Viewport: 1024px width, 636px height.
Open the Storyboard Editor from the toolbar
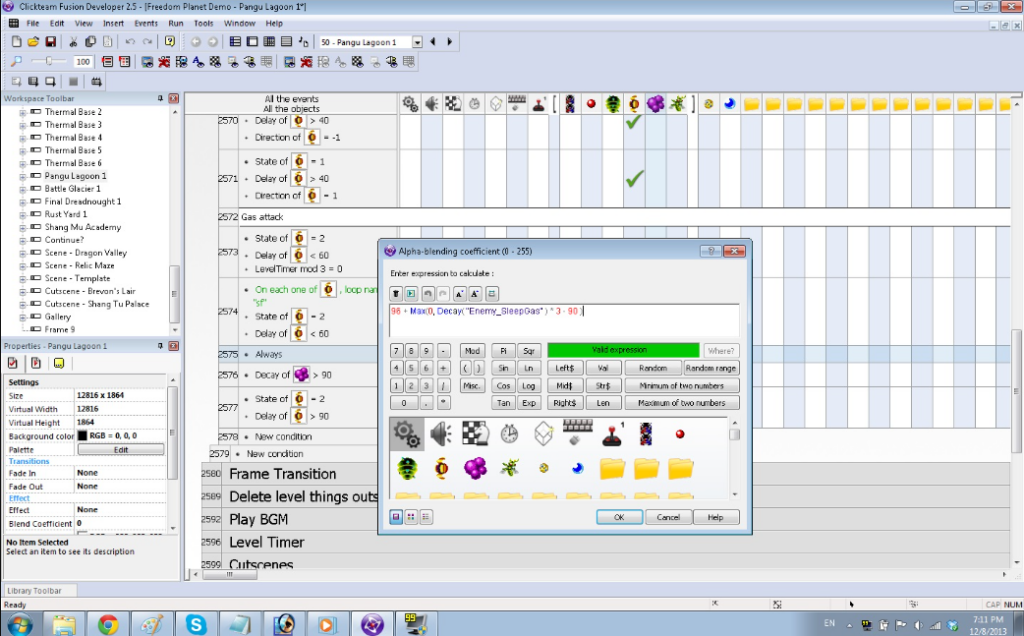[x=234, y=41]
